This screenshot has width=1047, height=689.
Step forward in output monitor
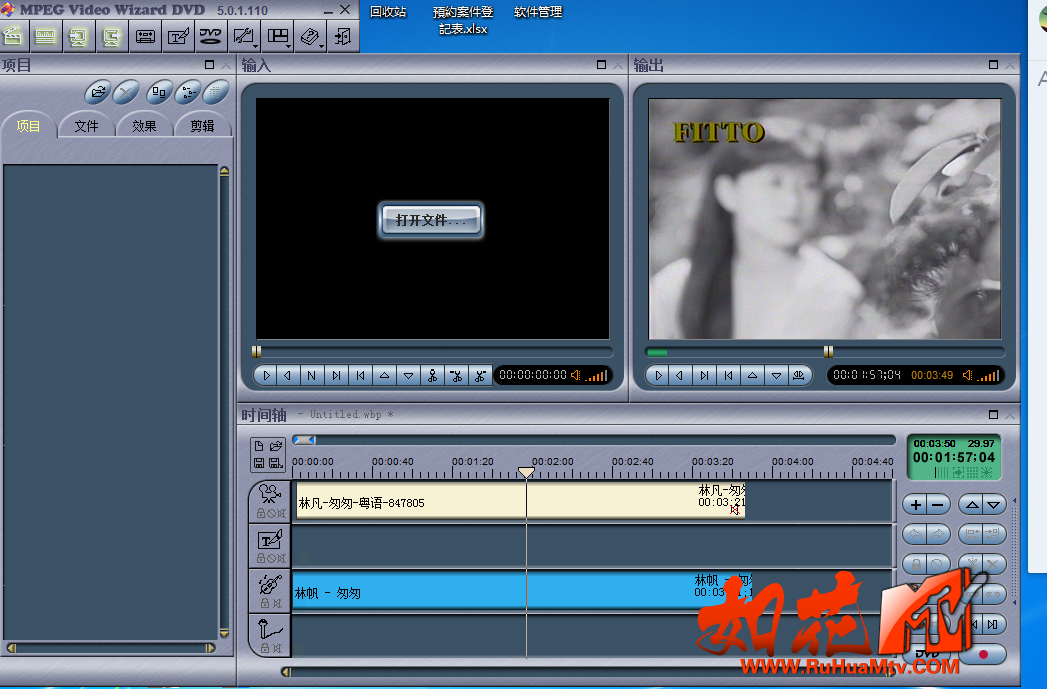(704, 376)
